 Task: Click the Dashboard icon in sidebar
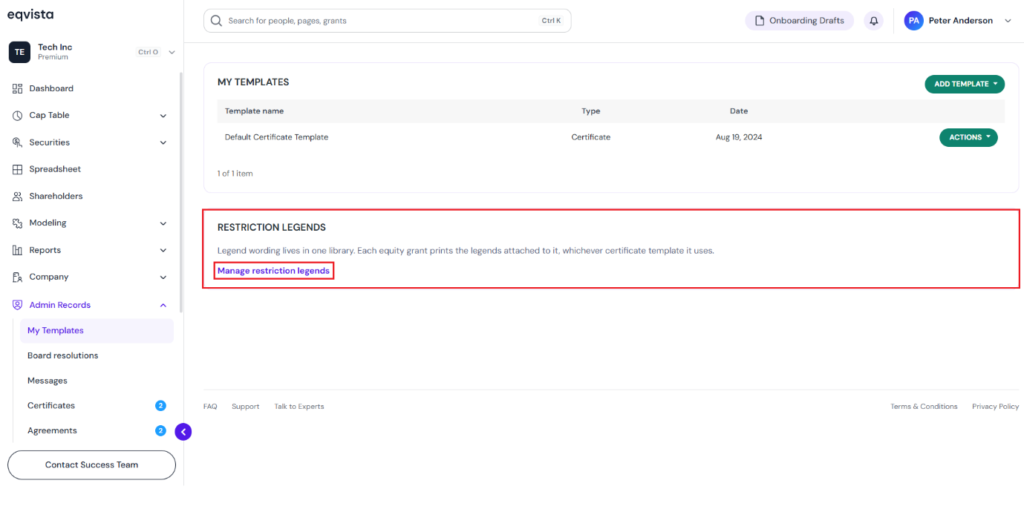click(x=18, y=88)
